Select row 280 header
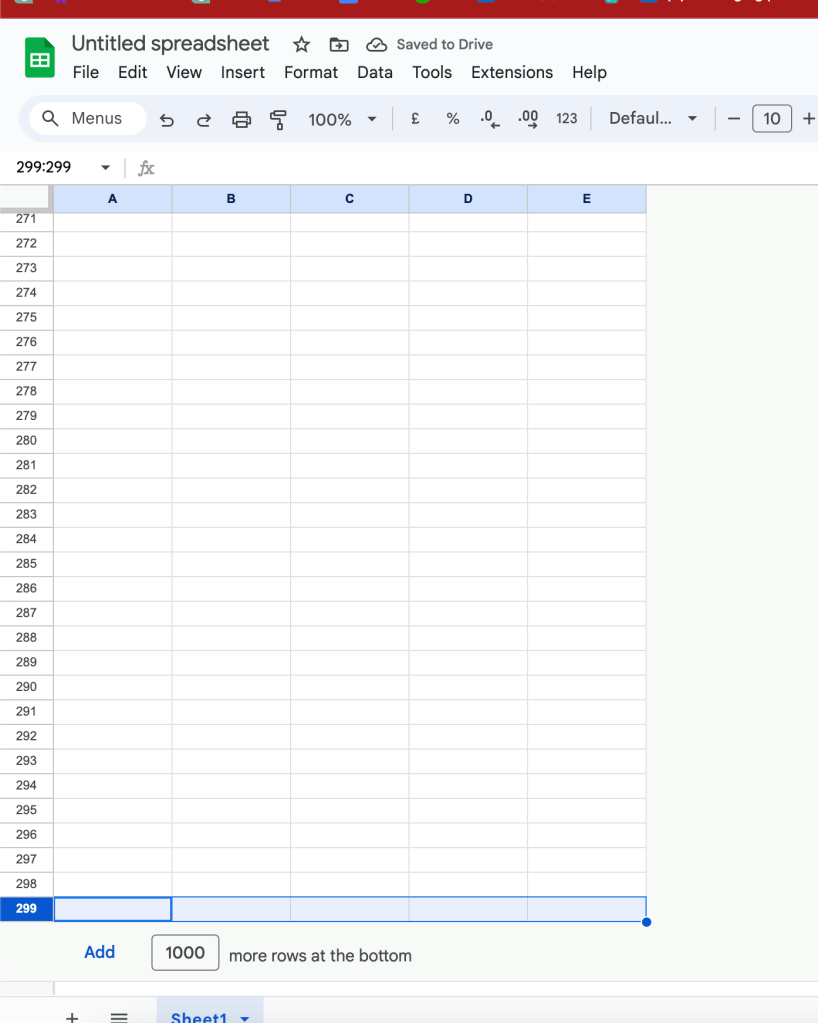The image size is (818, 1023). (27, 440)
